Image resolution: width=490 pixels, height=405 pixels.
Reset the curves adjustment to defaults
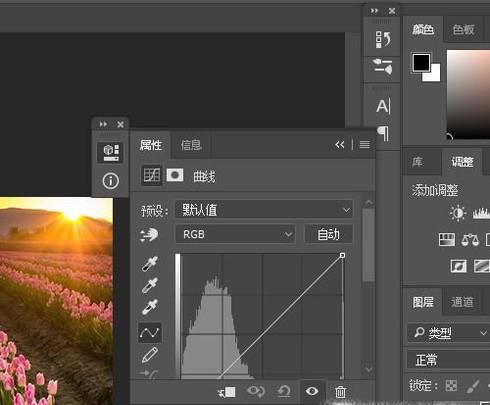click(284, 391)
